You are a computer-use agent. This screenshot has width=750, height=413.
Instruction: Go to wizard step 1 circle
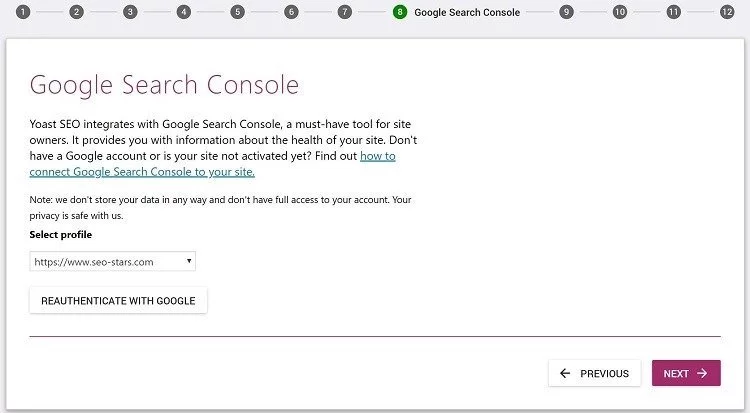point(23,12)
